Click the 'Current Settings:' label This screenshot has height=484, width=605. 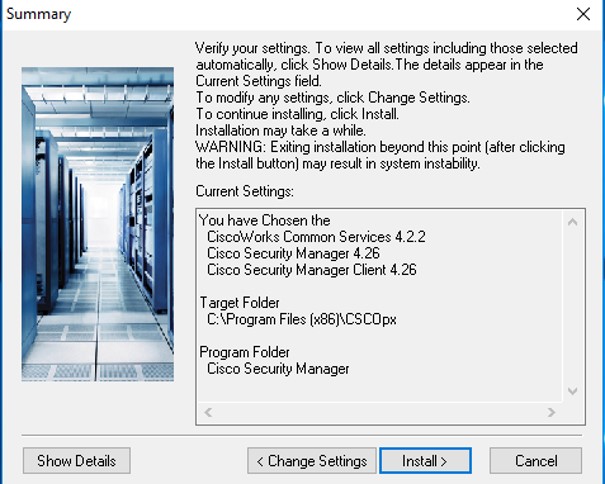click(245, 191)
